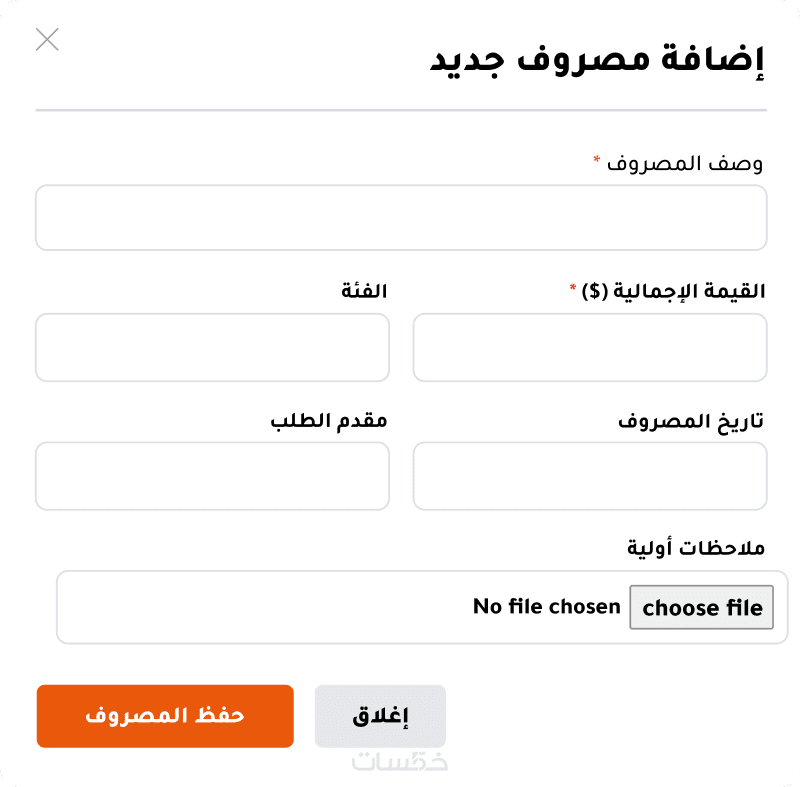Screen dimensions: 800x787
Task: Close the dialog with the X icon
Action: coord(47,39)
